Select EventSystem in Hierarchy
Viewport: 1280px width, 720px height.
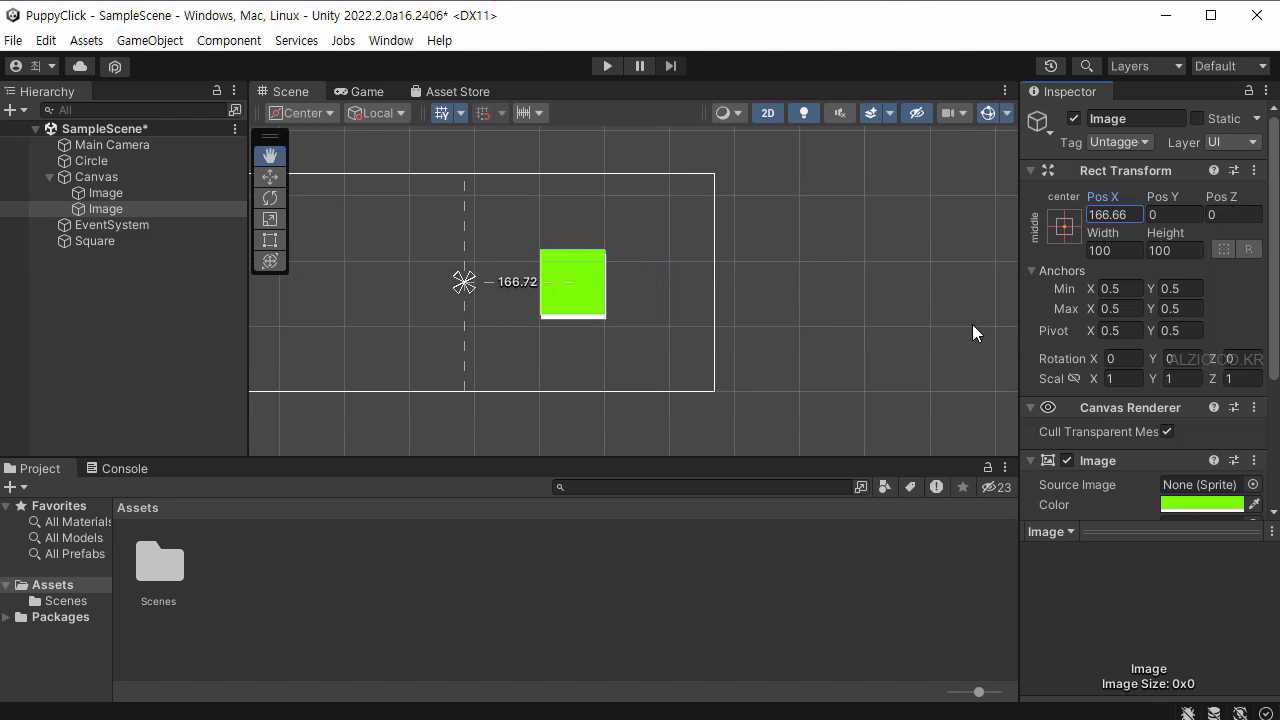(x=112, y=225)
